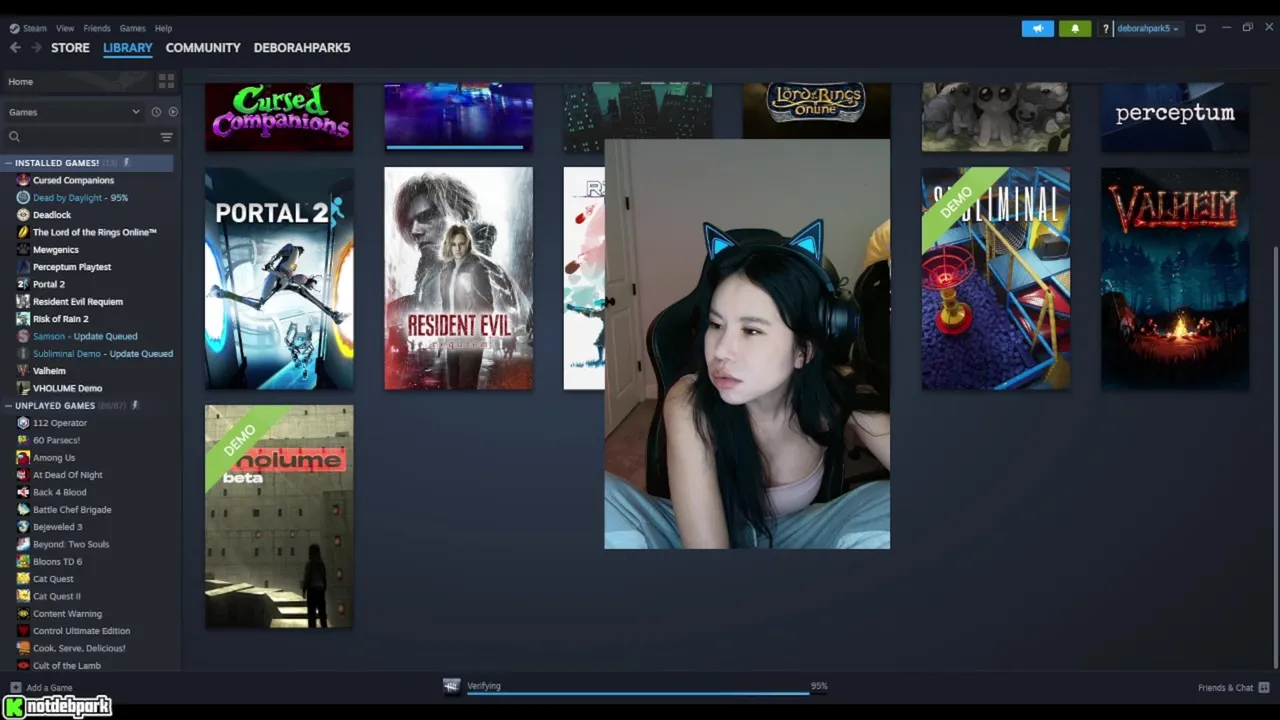Click the Deadlock sidebar icon
This screenshot has height=720, width=1280.
[23, 215]
